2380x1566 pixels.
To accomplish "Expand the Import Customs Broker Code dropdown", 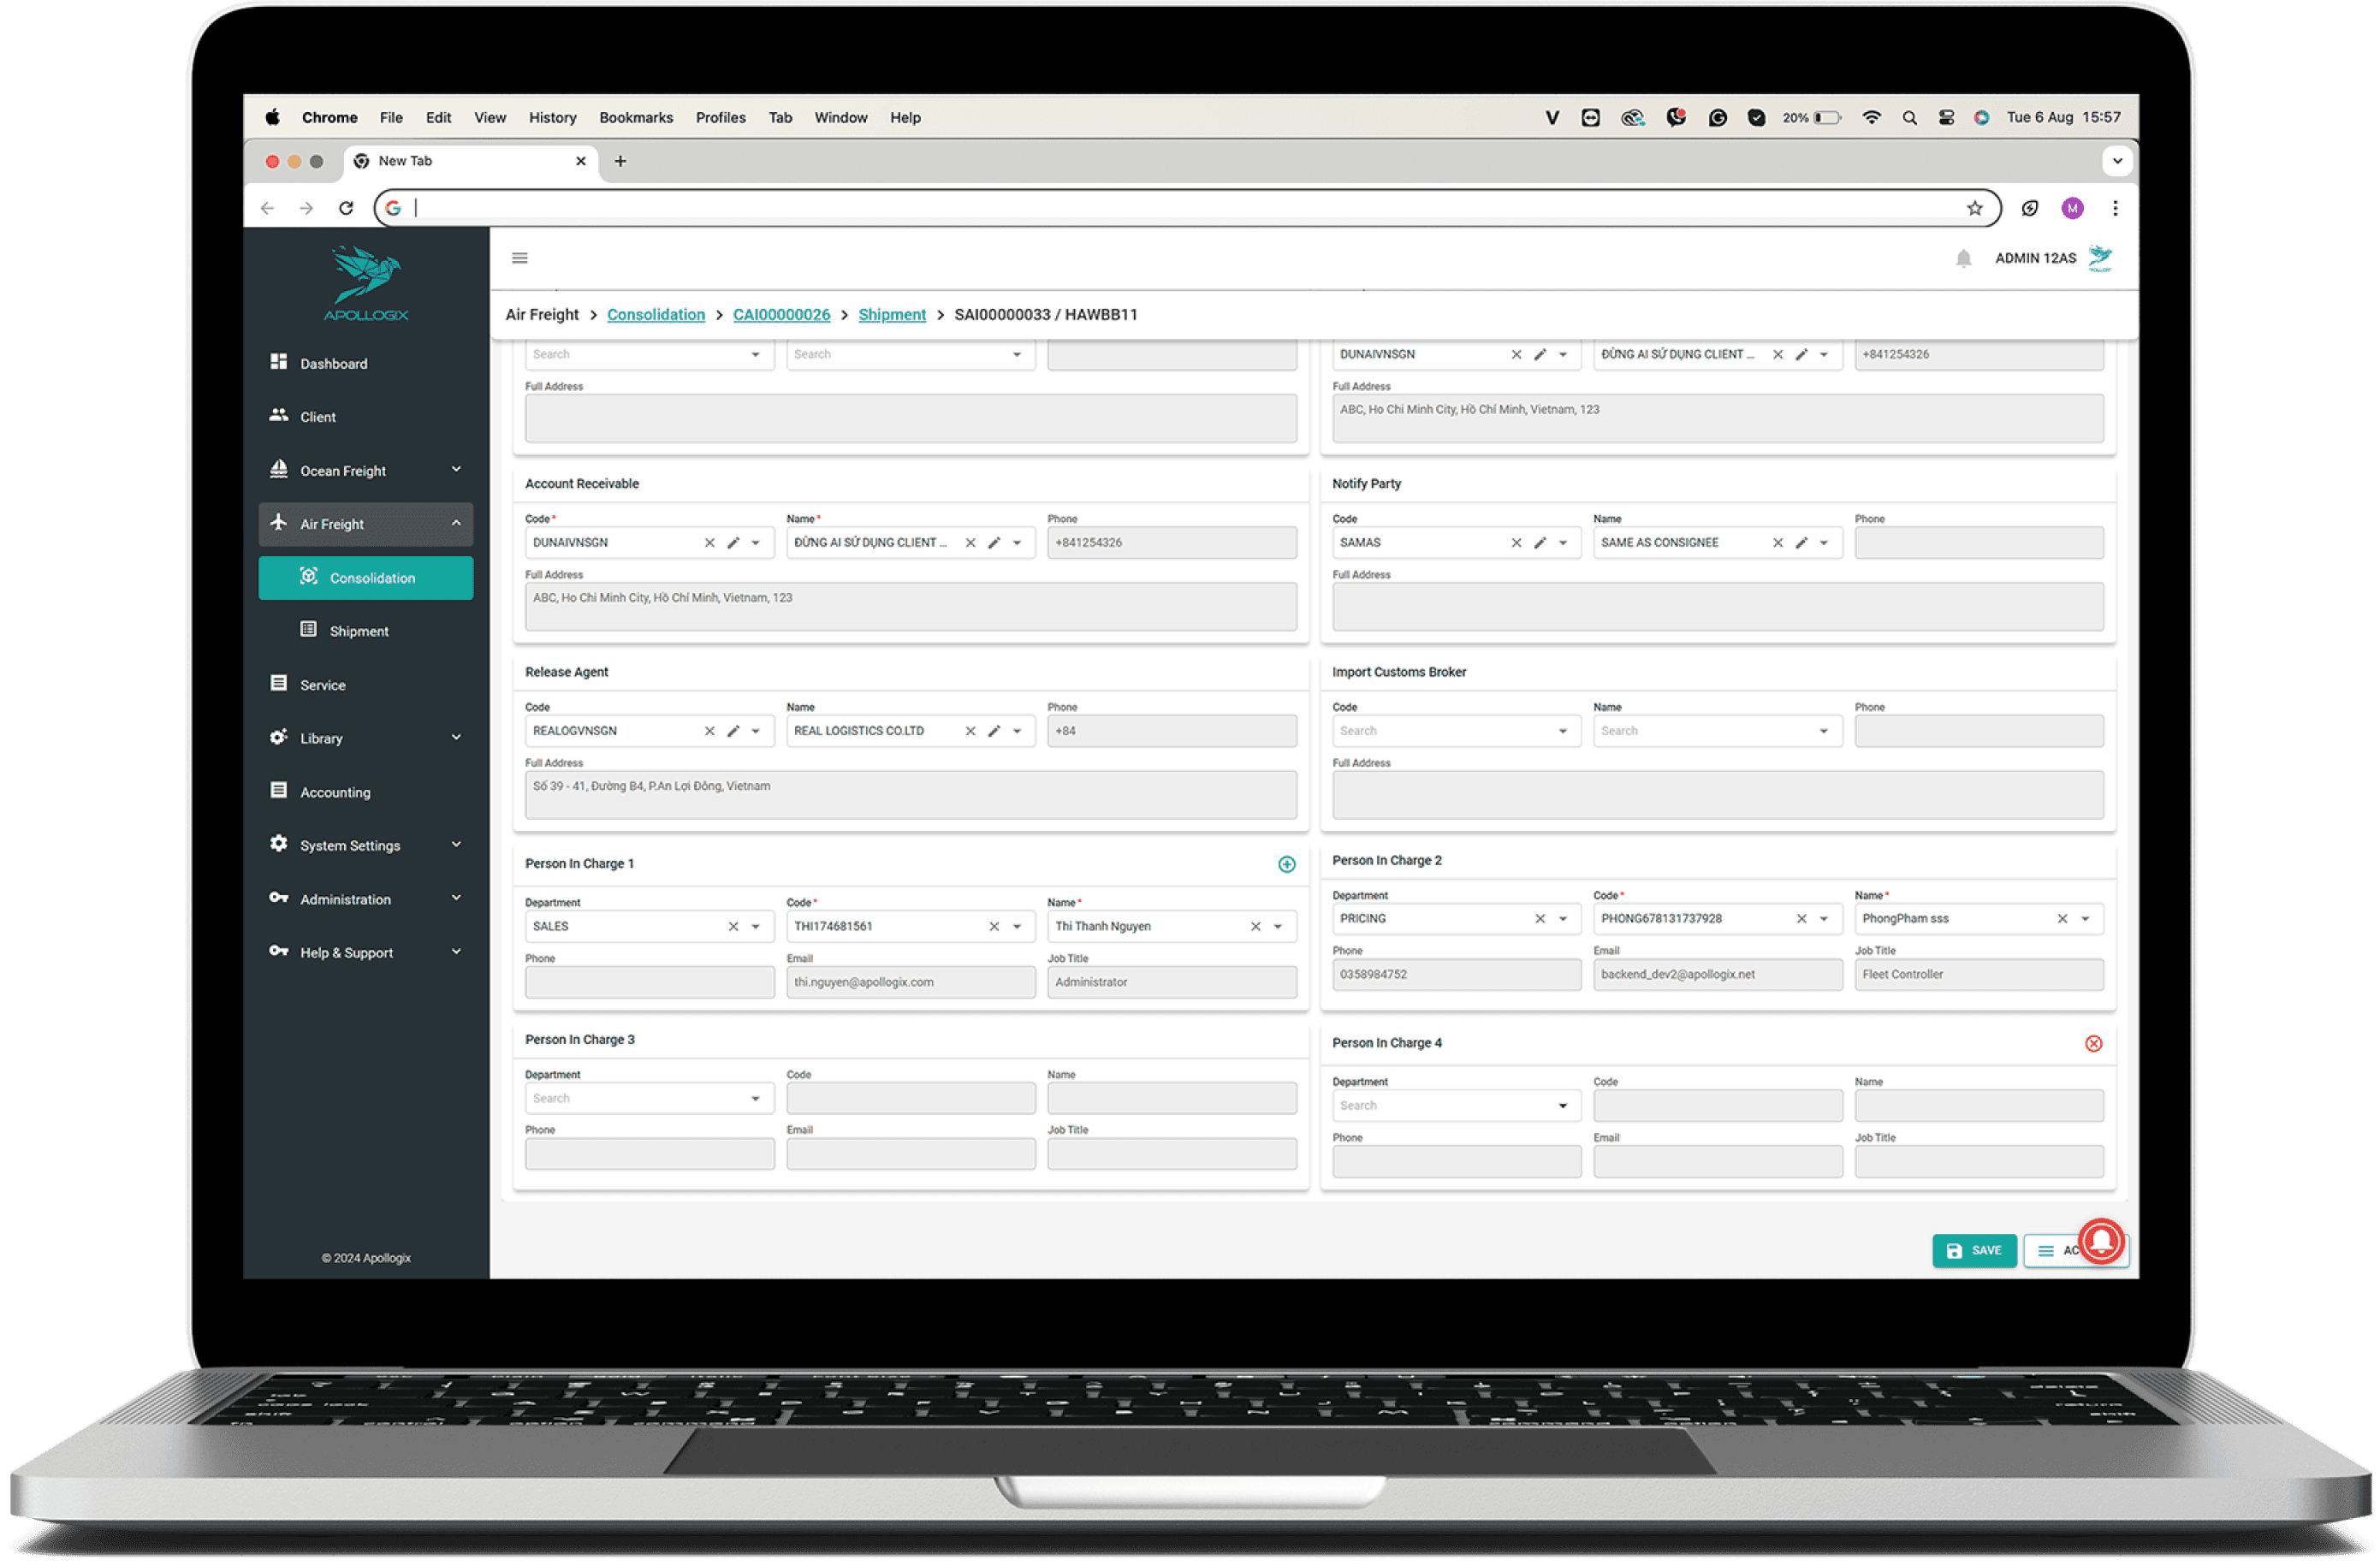I will coord(1560,731).
